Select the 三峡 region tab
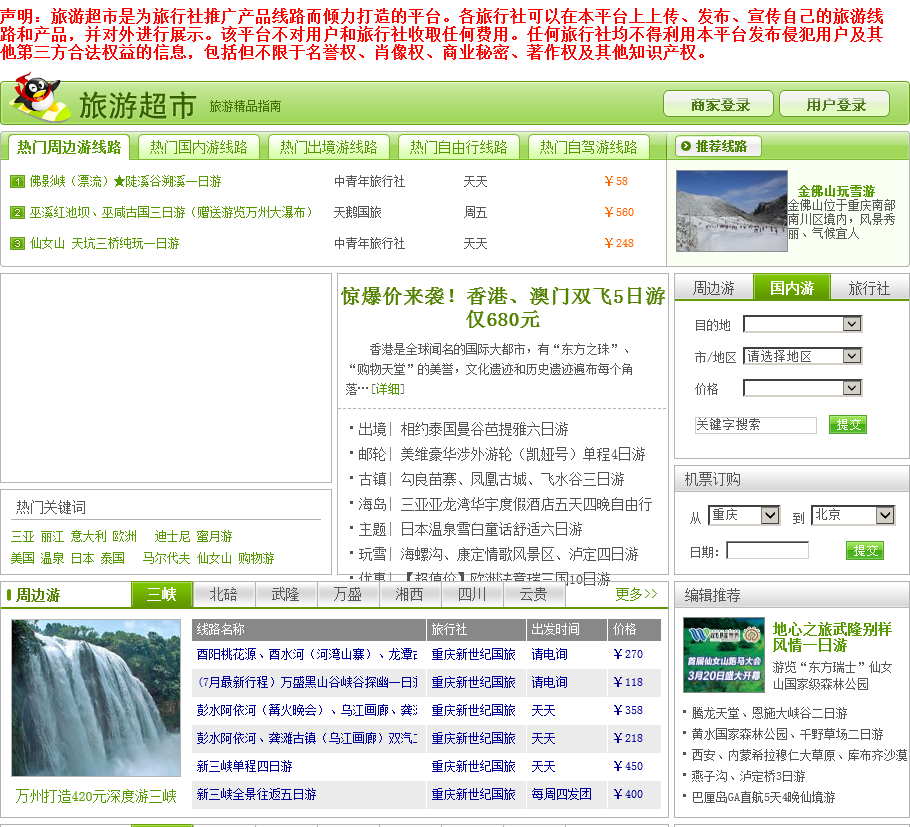Viewport: 910px width, 827px height. tap(161, 594)
